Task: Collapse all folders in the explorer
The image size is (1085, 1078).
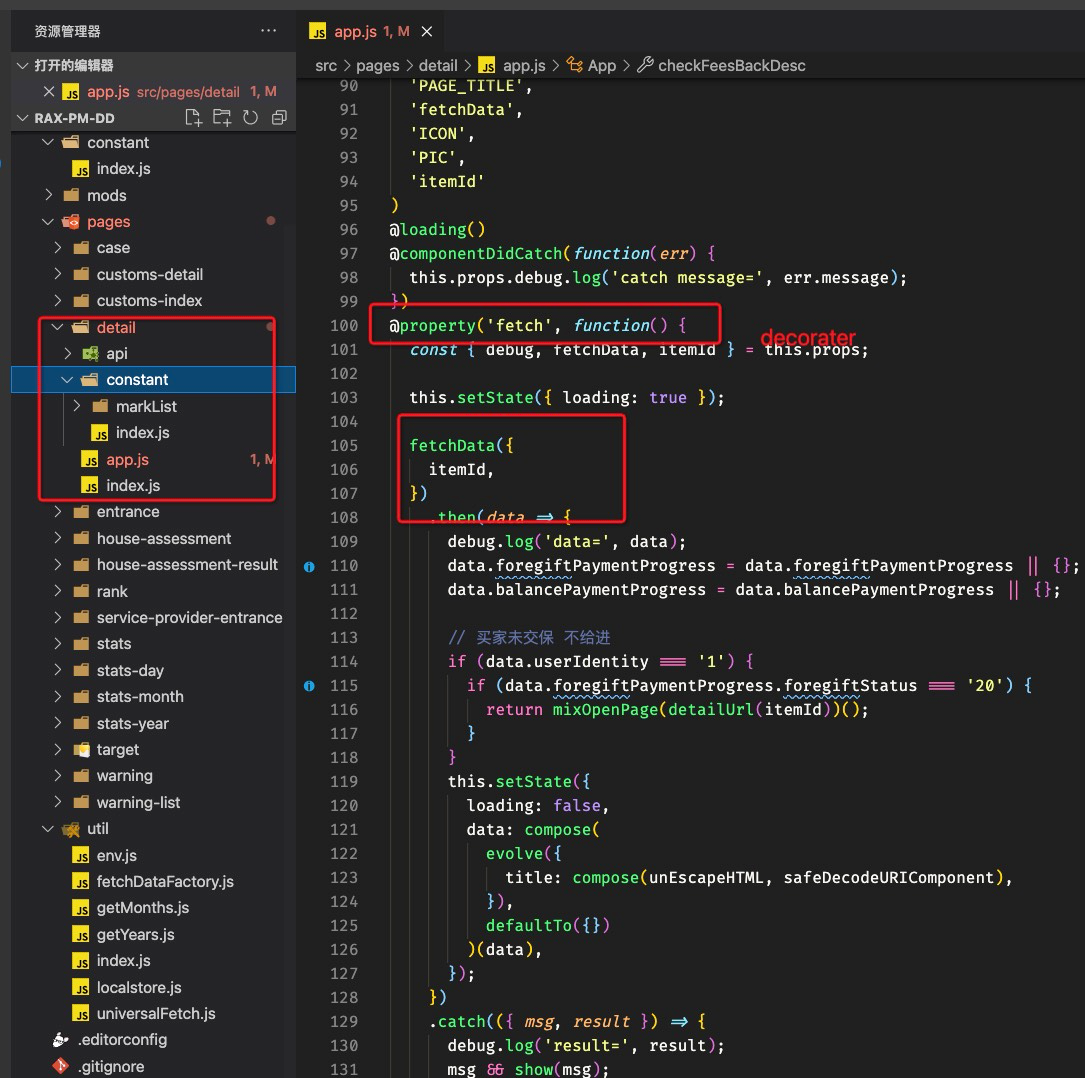Action: [x=279, y=118]
